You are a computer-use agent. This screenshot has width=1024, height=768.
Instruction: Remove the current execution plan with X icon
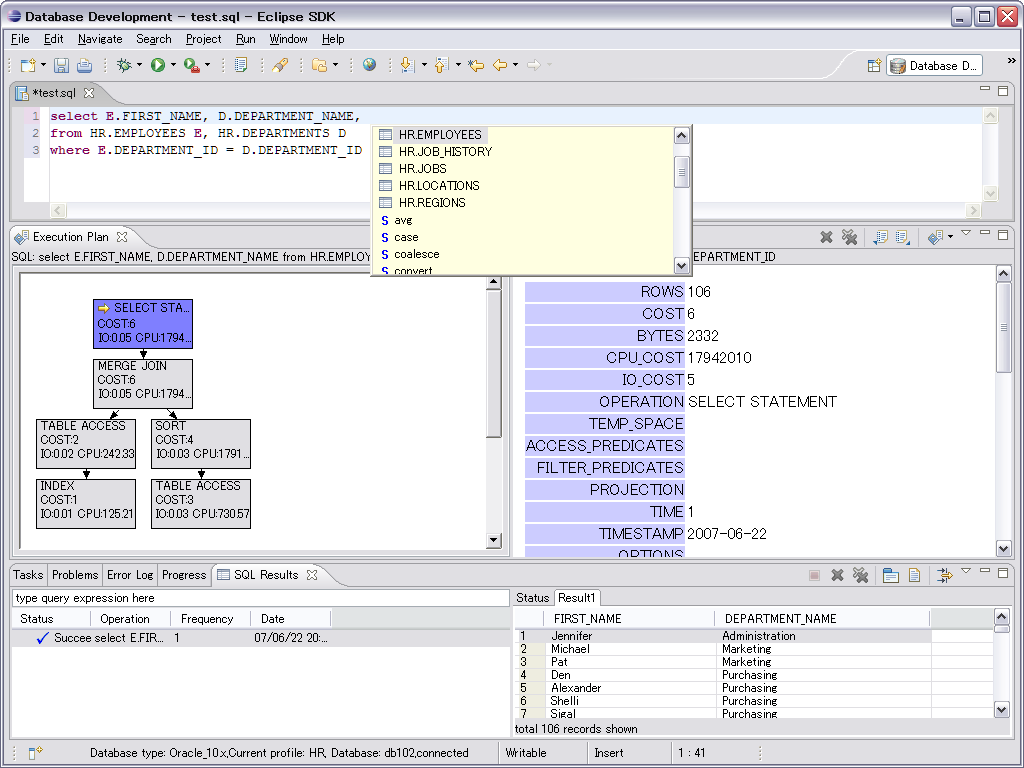point(827,237)
